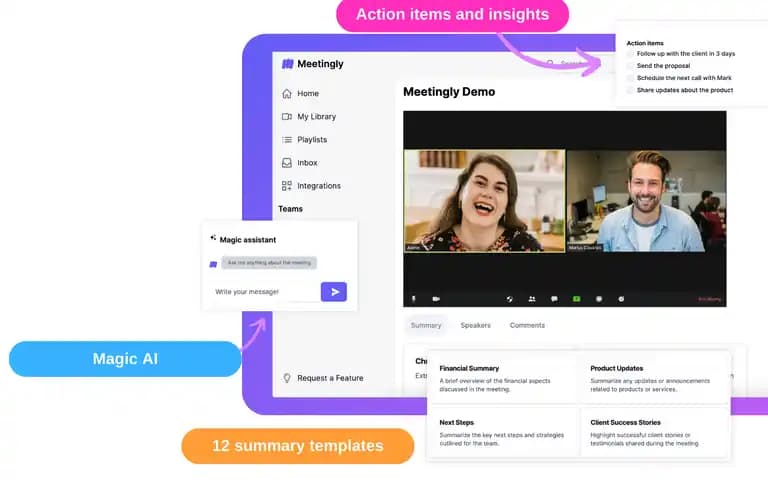Click the smiling man's video tile
768x480 pixels.
click(647, 201)
